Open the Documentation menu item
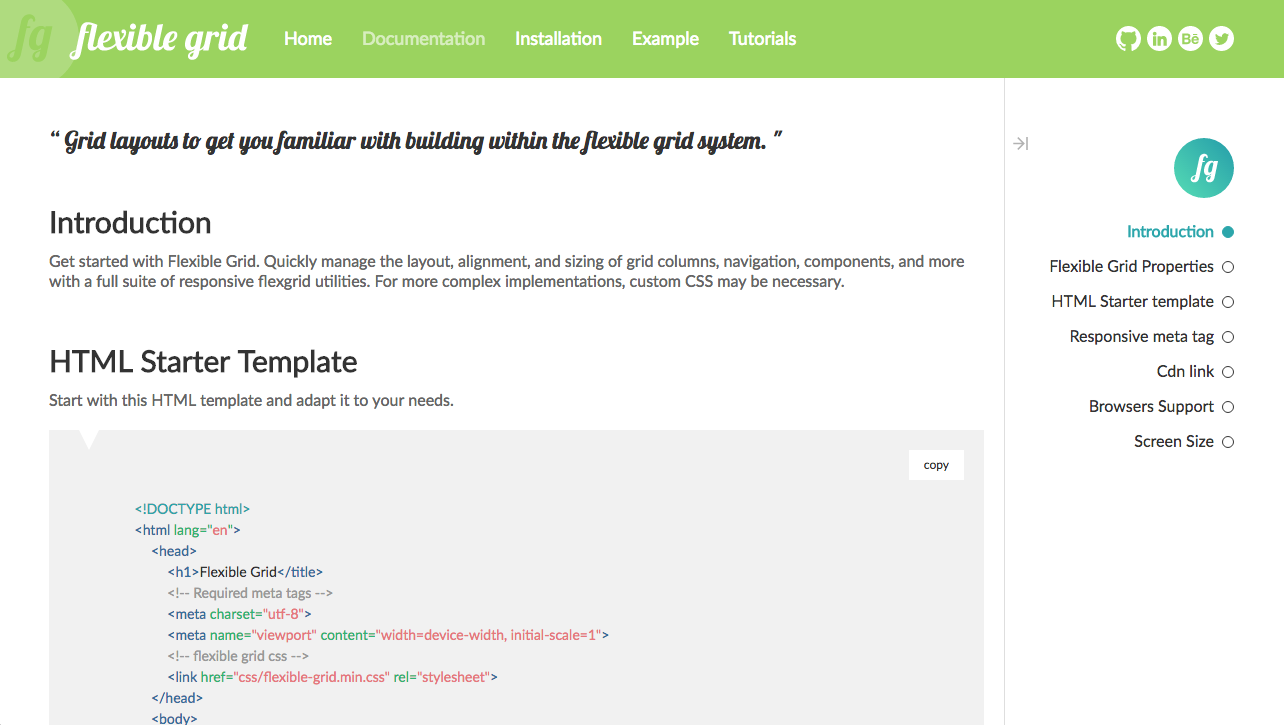This screenshot has height=725, width=1284. [423, 38]
